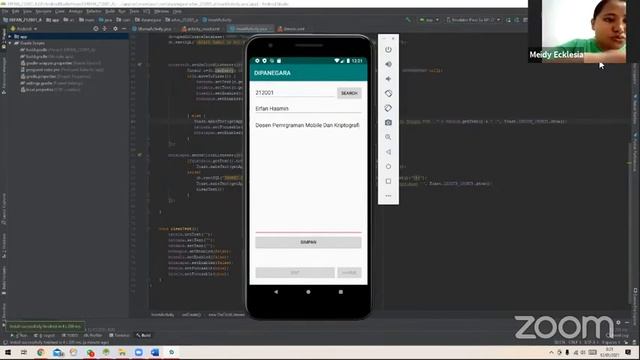Click the emulator Rotate Left icon
Screen dimensions: 640x360
pyautogui.click(x=388, y=93)
